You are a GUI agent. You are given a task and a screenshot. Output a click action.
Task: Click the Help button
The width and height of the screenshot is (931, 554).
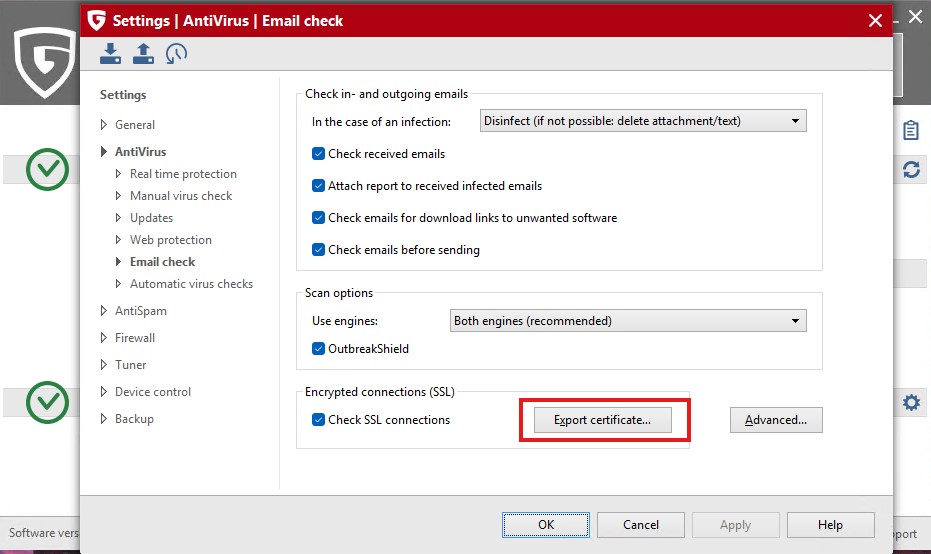pyautogui.click(x=830, y=525)
